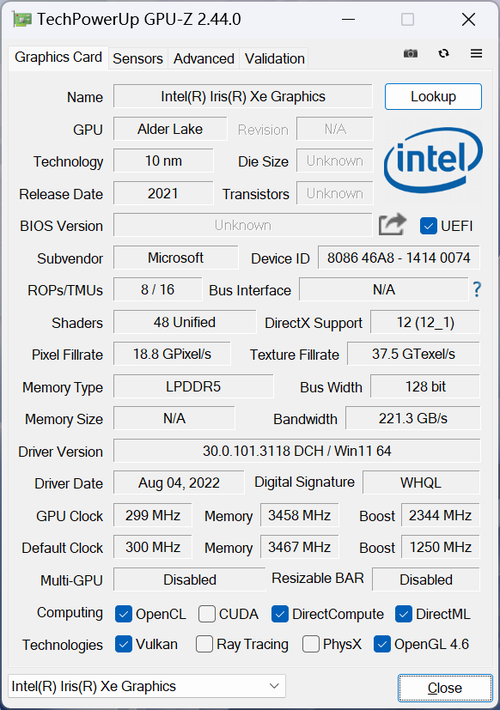Click the refresh icon in the toolbar
Image resolution: width=500 pixels, height=710 pixels.
(x=443, y=53)
